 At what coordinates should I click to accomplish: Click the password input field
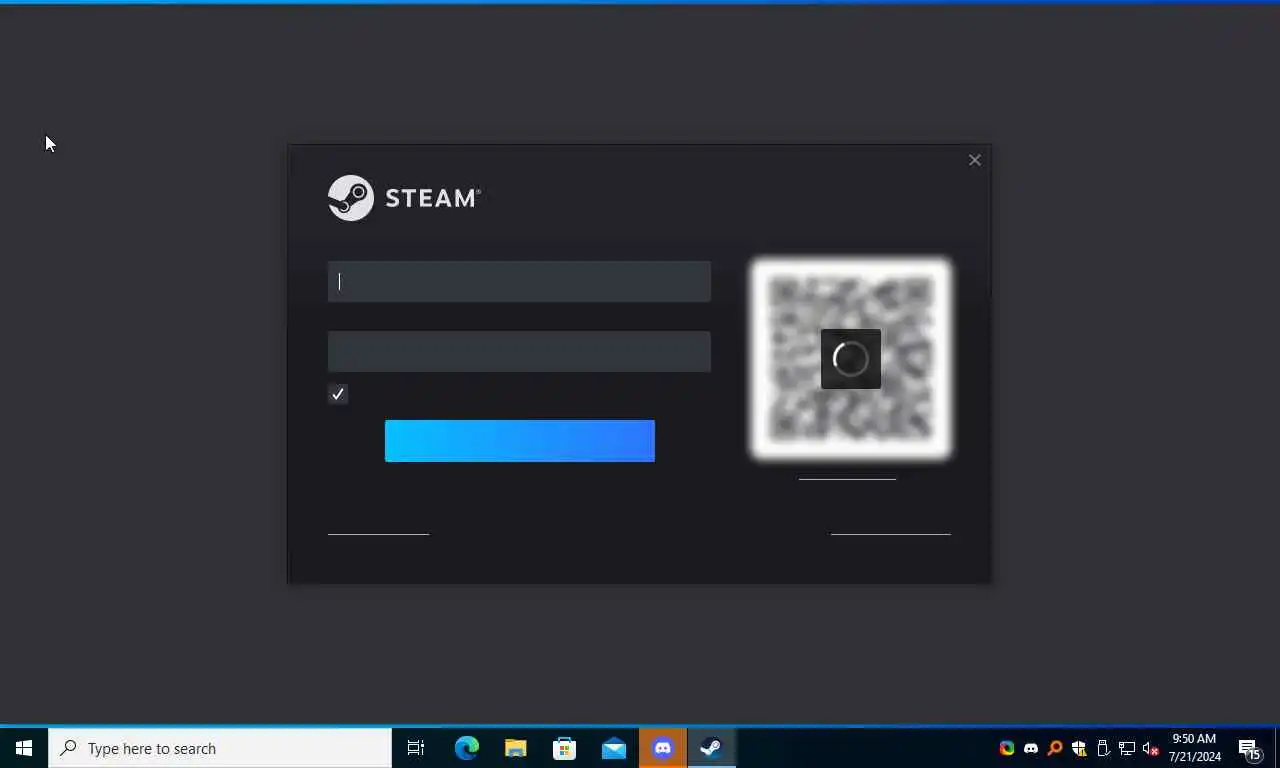519,352
